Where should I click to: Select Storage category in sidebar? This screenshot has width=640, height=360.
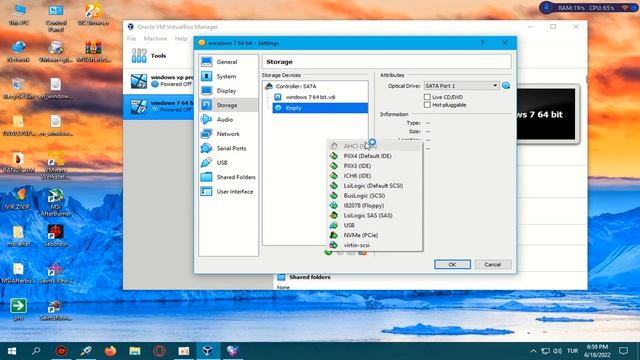pos(228,105)
